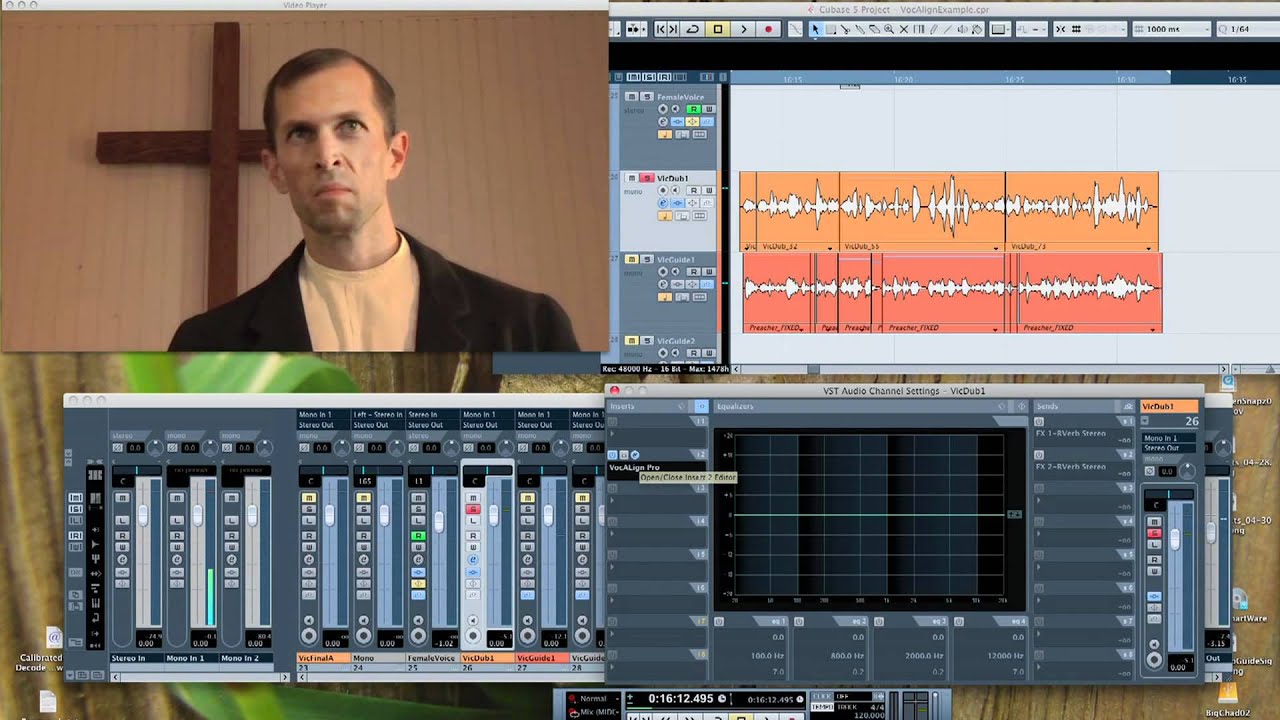Activate the eq 1 band power button

719,622
